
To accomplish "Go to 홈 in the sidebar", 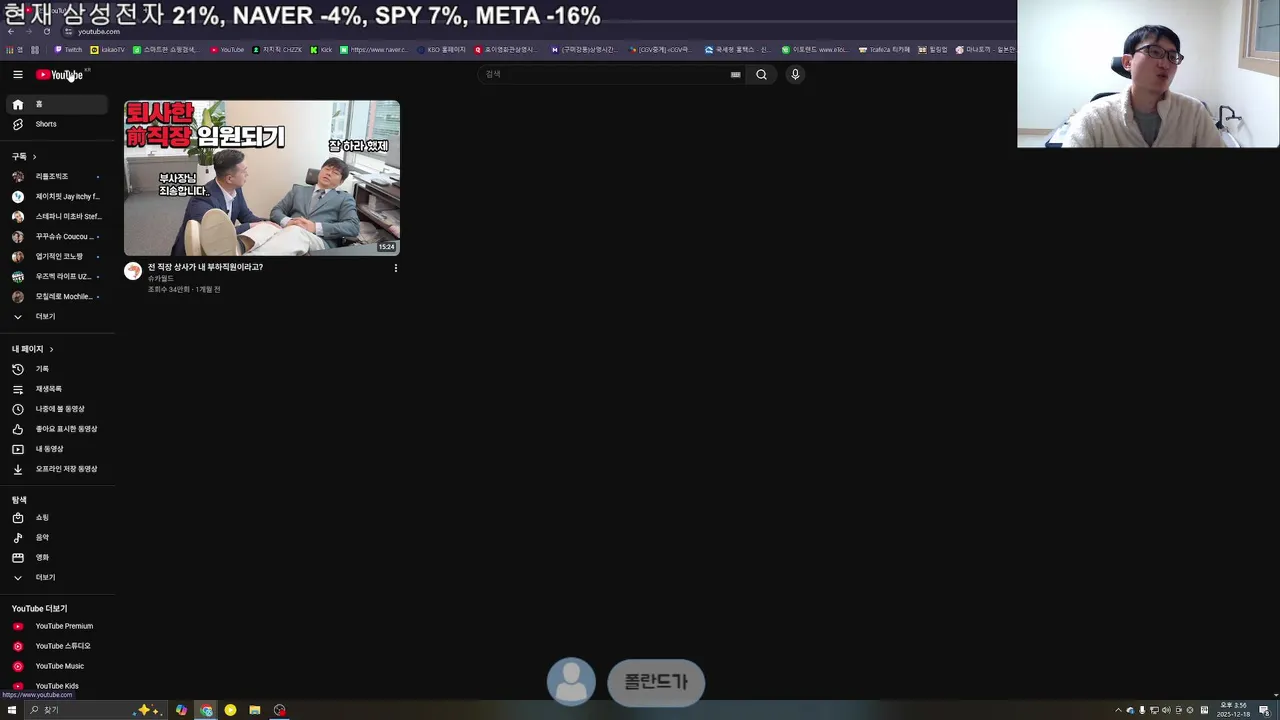I will tap(57, 104).
